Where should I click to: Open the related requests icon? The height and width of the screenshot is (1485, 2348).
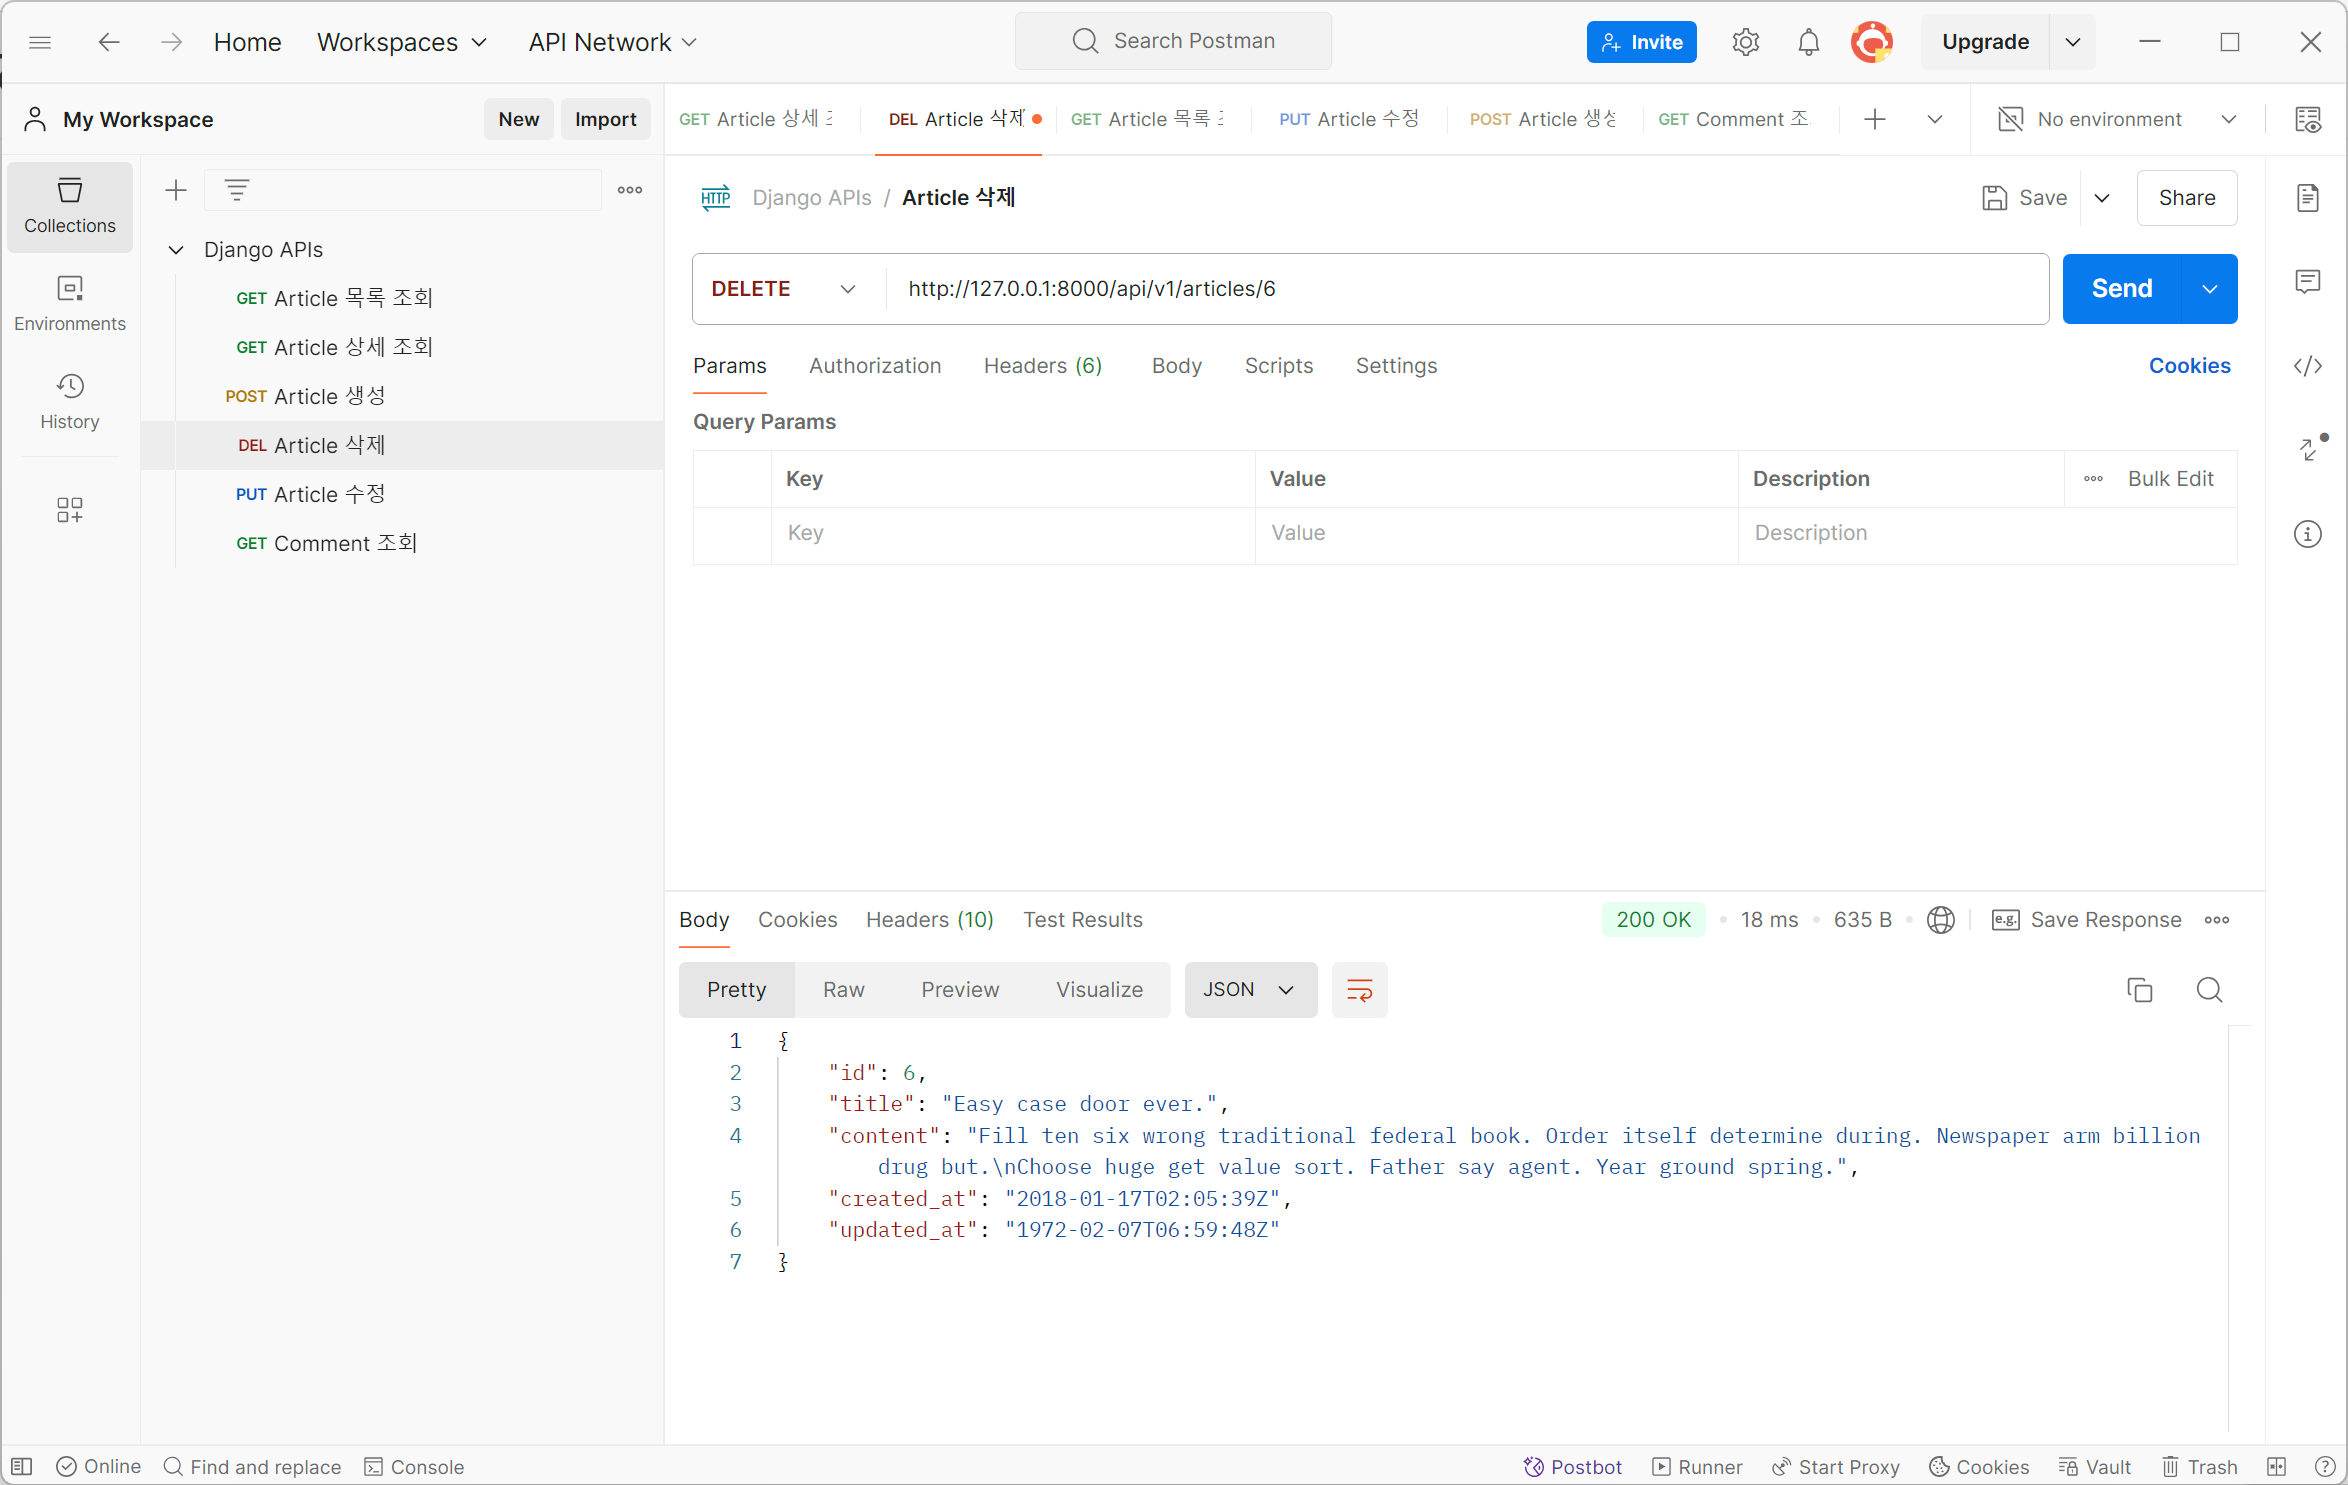2310,448
